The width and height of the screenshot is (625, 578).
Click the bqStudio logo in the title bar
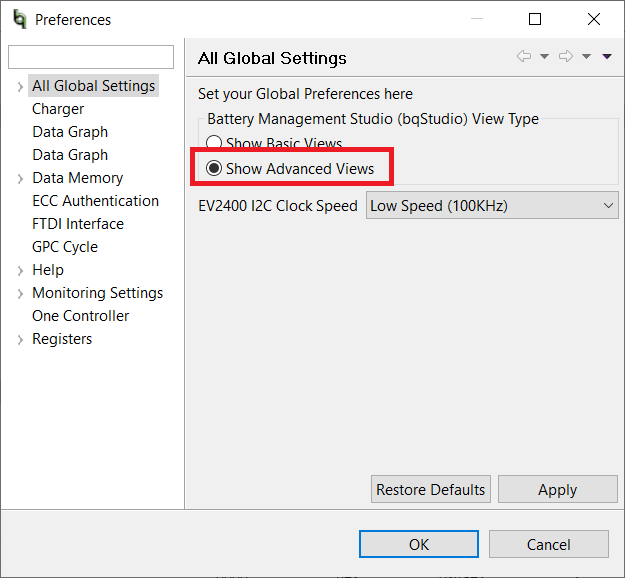tap(20, 19)
